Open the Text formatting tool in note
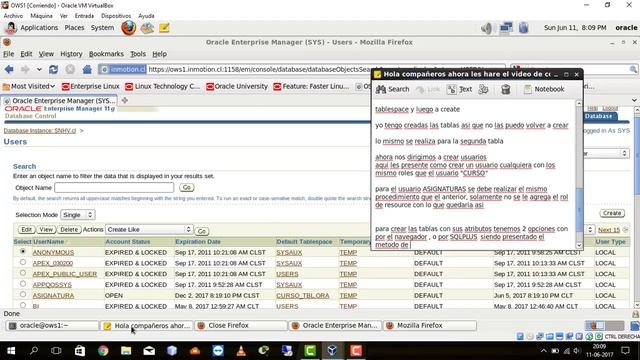Image resolution: width=640 pixels, height=360 pixels. click(460, 89)
